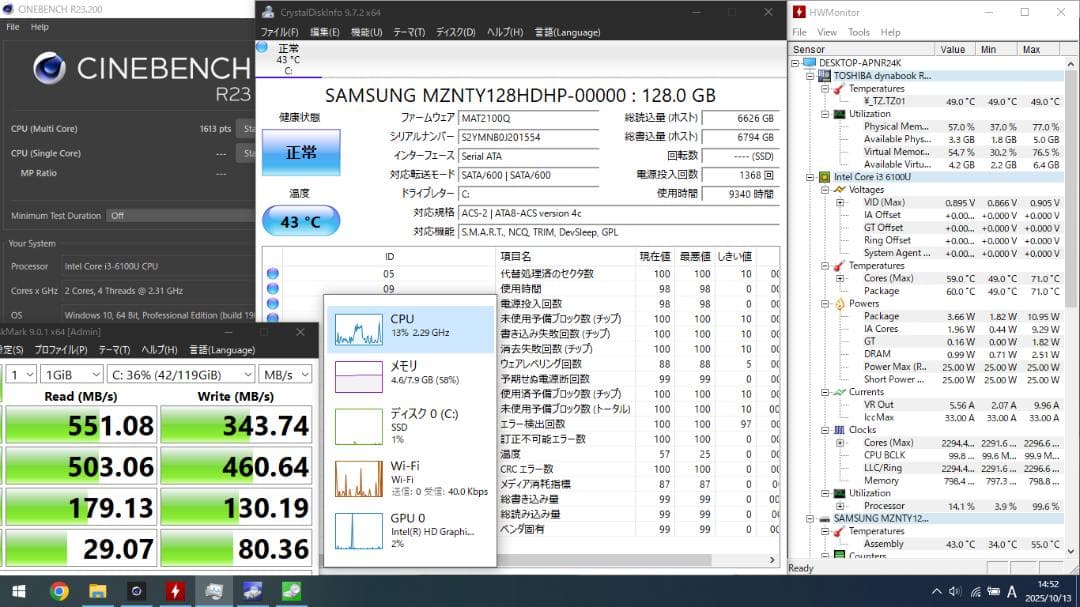The width and height of the screenshot is (1080, 607).
Task: Click the blue status circle for SMART ID 05
Action: 273,274
